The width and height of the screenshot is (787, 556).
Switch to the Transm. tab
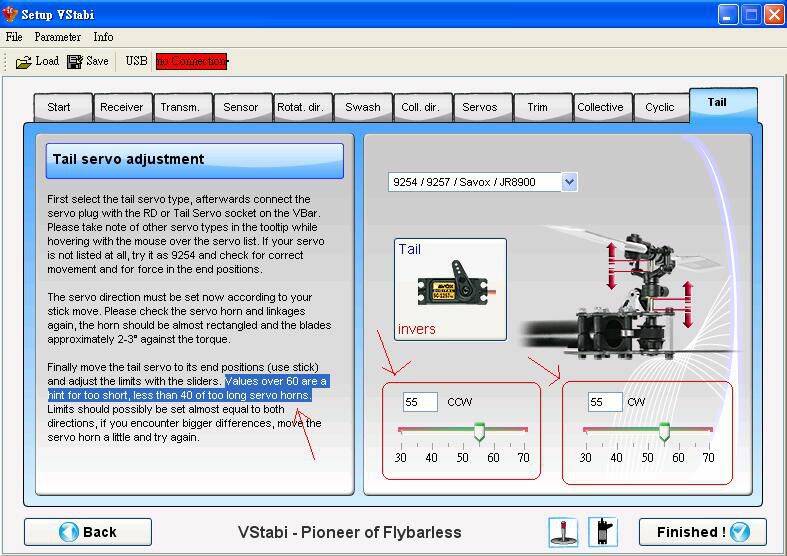pyautogui.click(x=183, y=107)
